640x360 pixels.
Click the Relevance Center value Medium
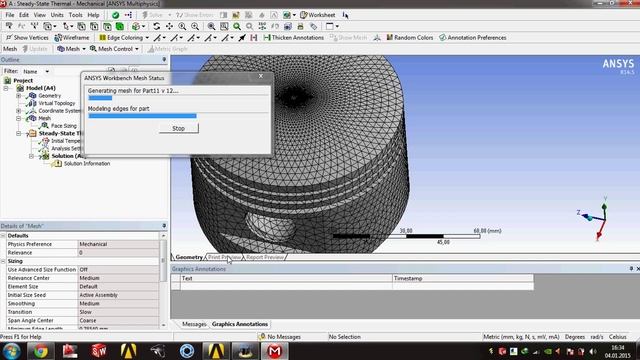118,278
